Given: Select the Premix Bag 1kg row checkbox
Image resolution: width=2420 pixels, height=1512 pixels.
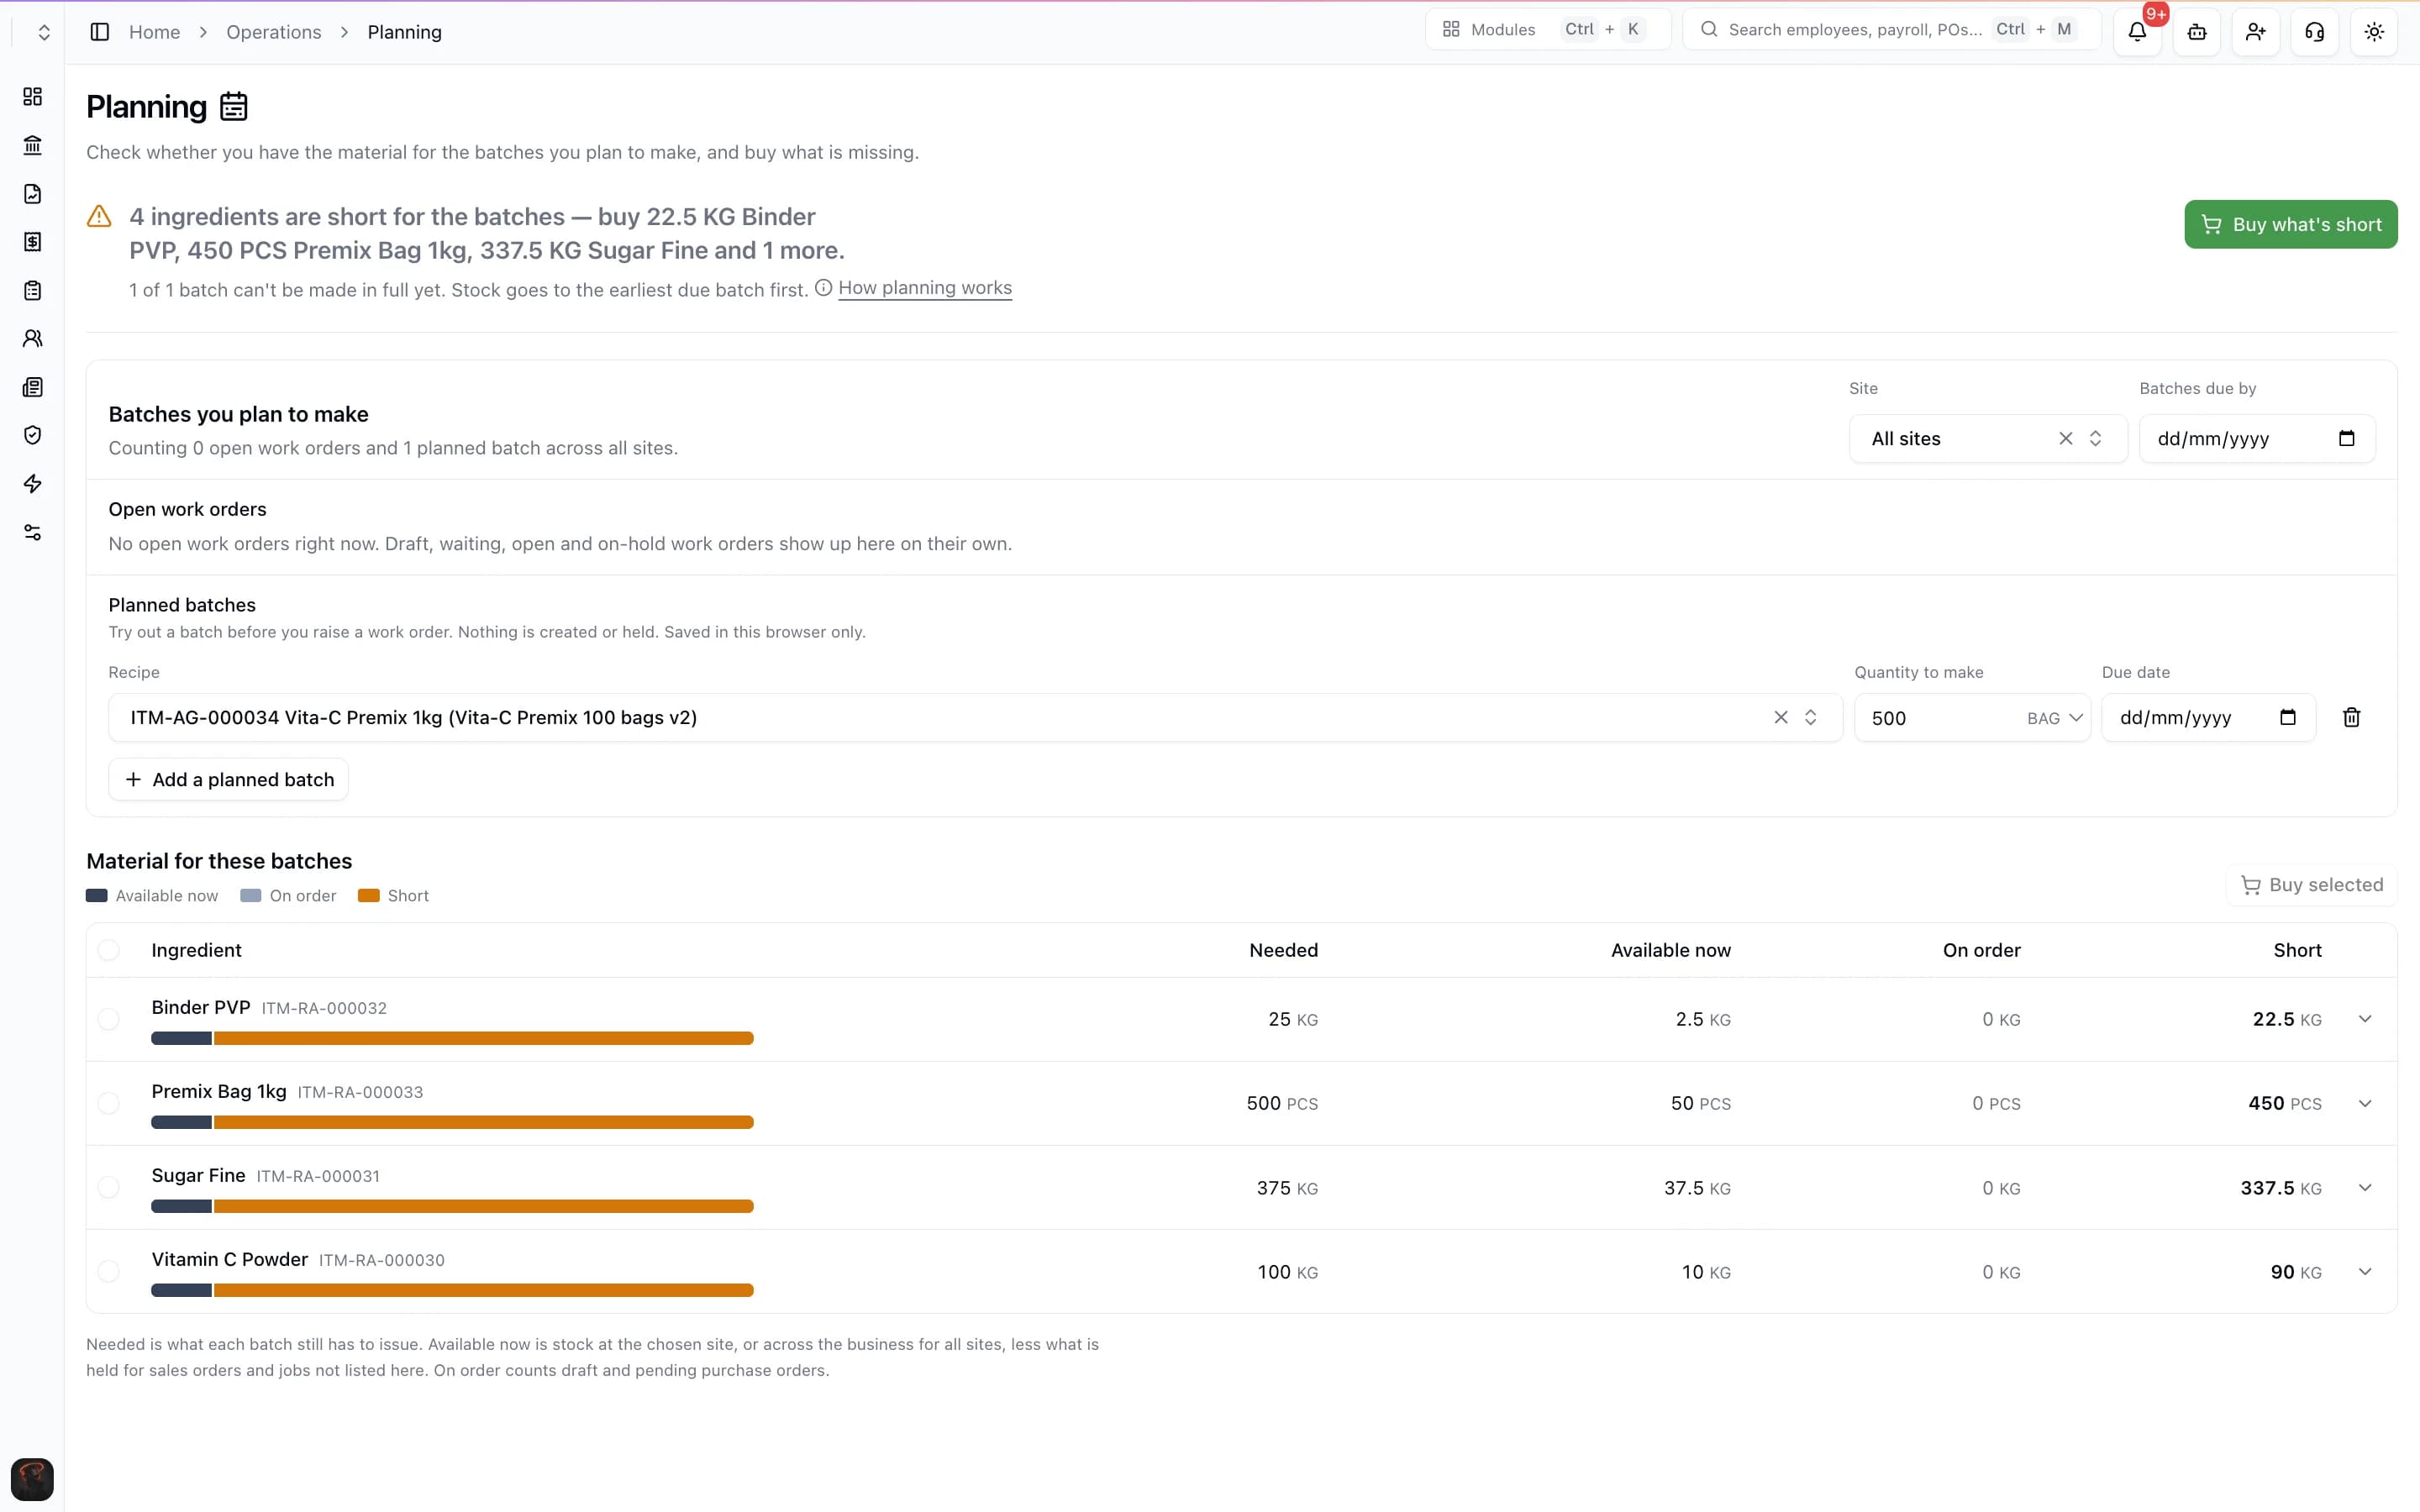Looking at the screenshot, I should tap(108, 1103).
